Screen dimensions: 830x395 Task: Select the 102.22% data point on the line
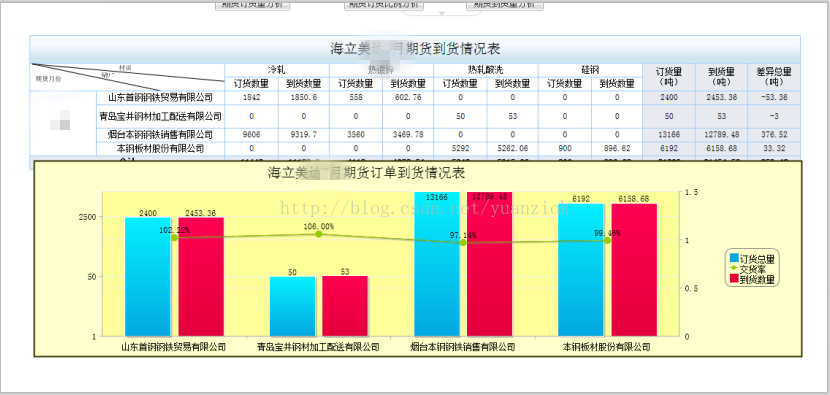coord(174,238)
